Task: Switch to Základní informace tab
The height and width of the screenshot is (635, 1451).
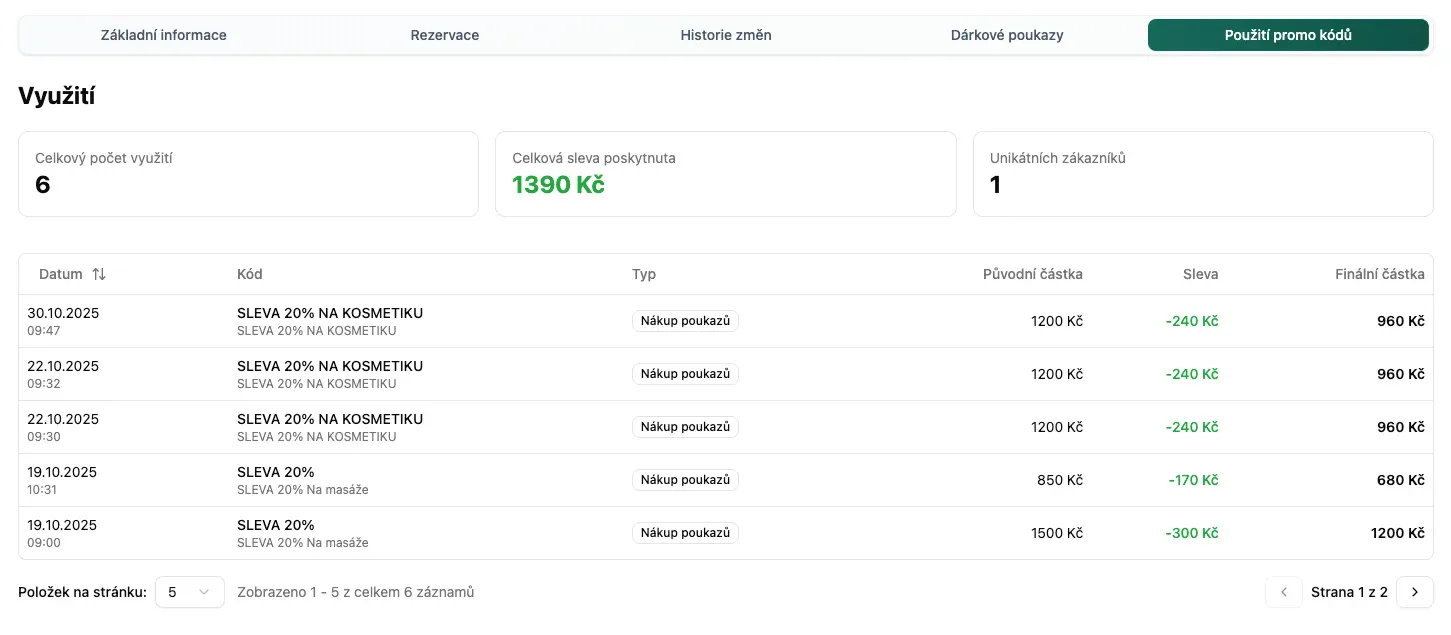Action: (163, 35)
